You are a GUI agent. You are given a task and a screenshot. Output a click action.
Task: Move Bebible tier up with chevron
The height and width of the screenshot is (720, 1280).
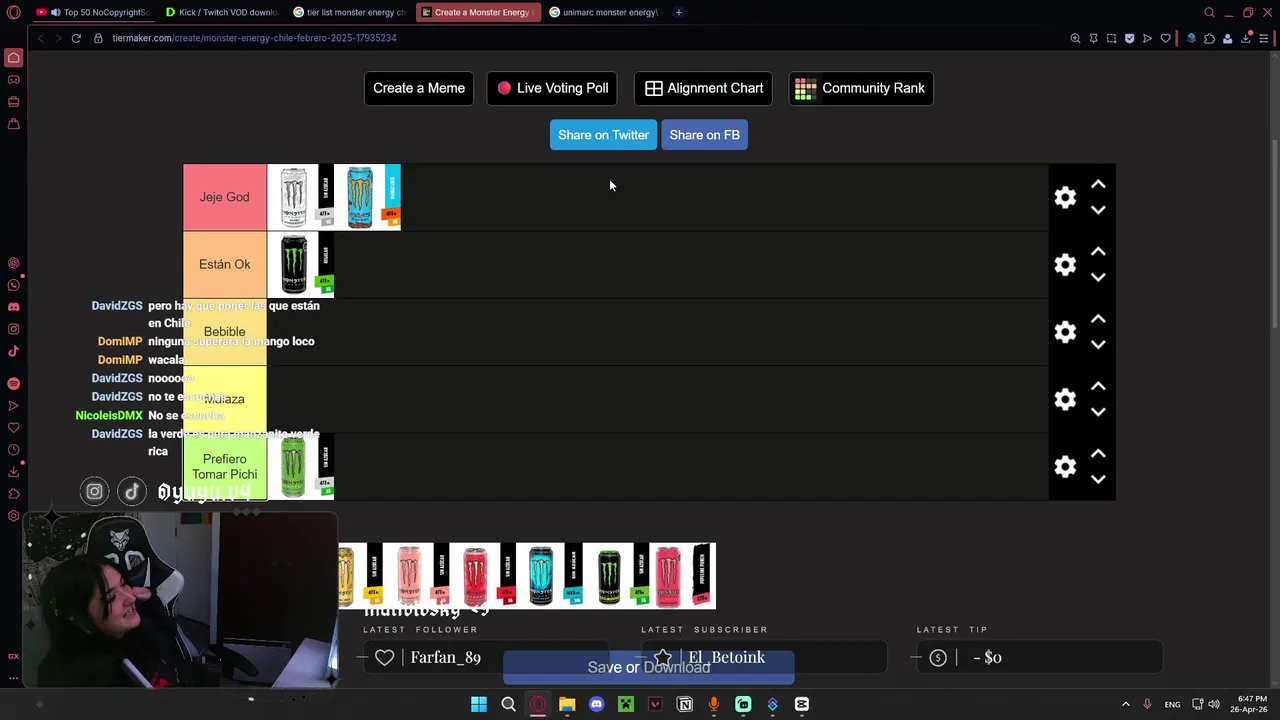1098,319
